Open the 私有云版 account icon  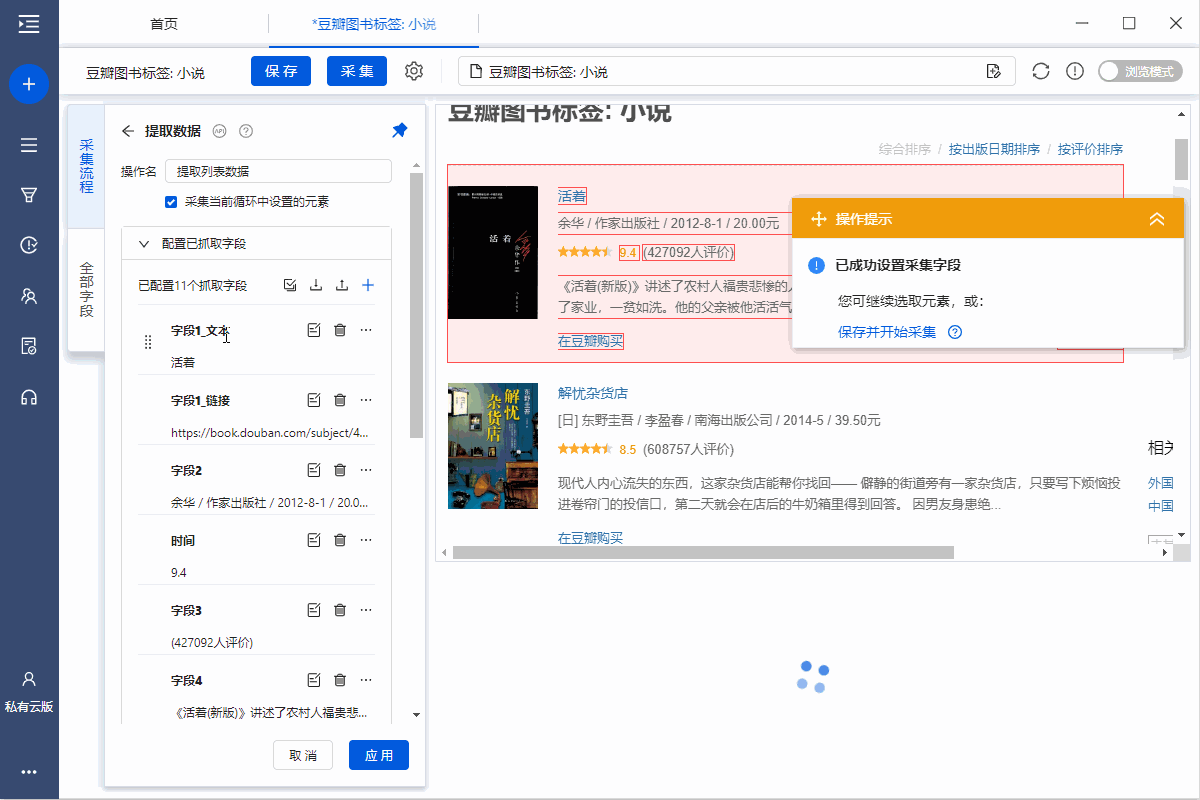pos(29,691)
